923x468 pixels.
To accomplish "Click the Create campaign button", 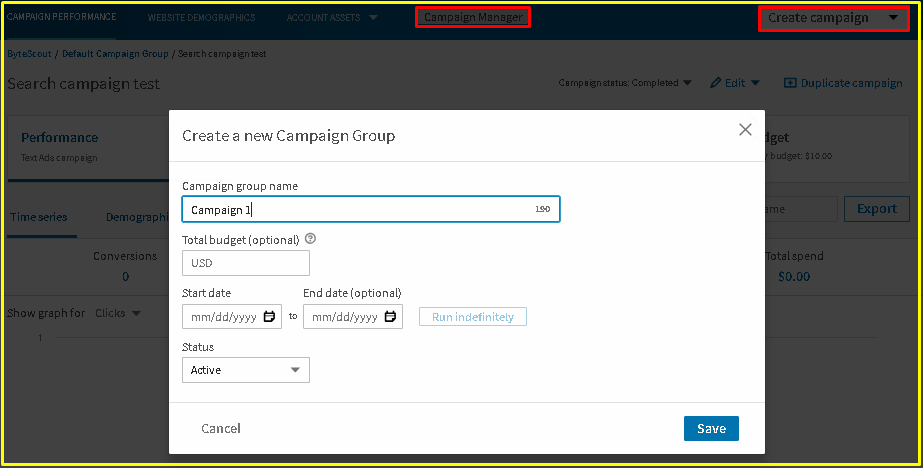I will (818, 18).
